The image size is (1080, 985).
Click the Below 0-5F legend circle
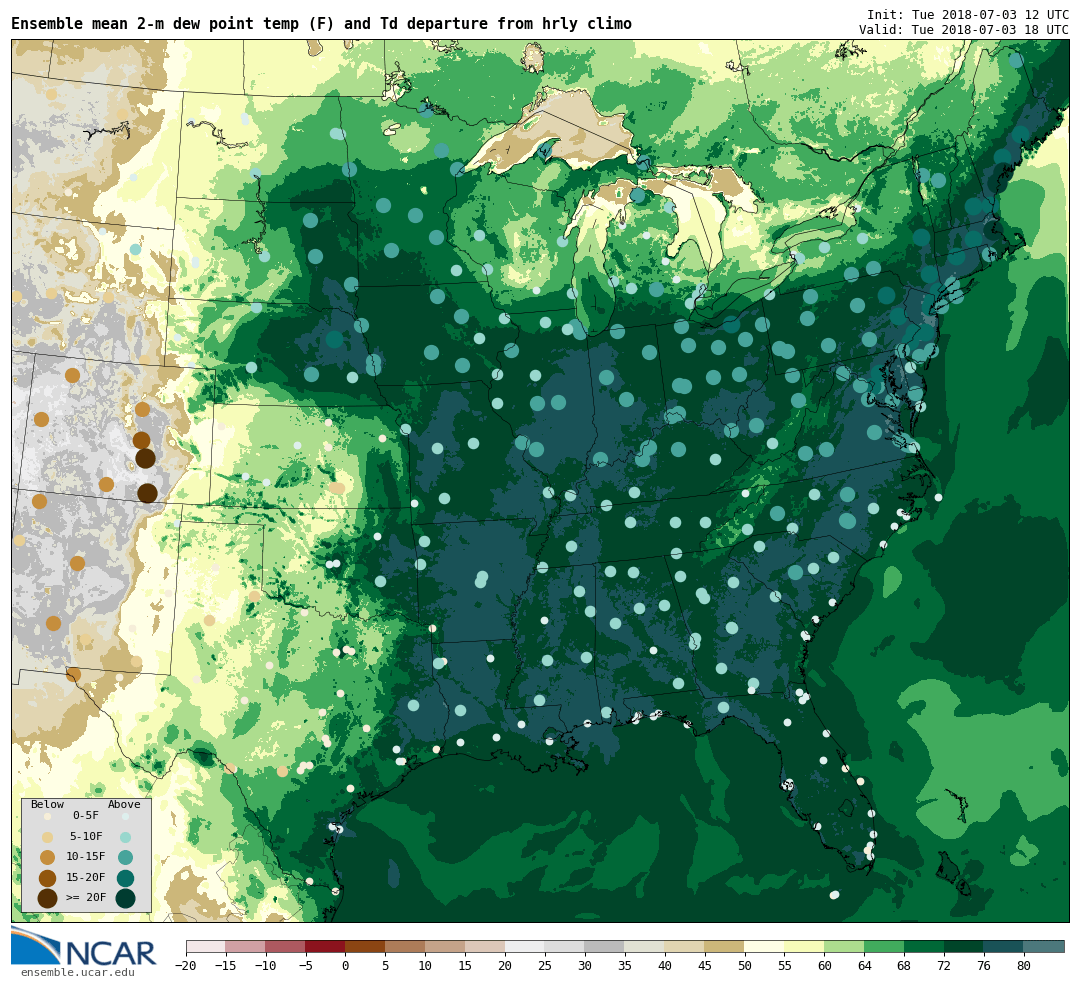coord(48,816)
